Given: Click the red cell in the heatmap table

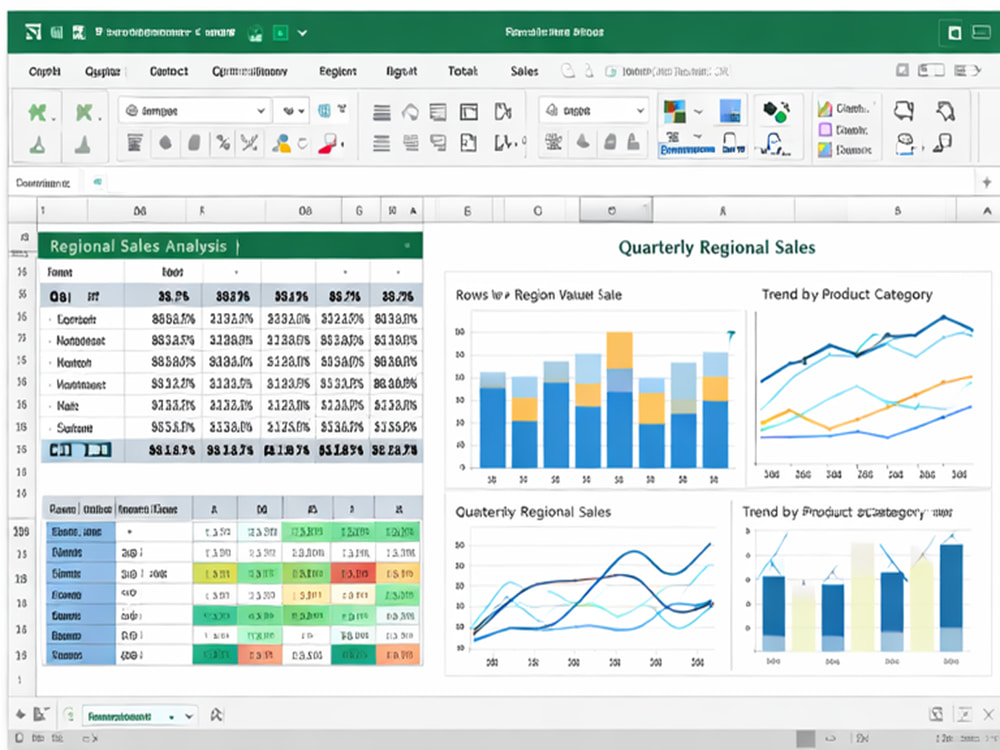Looking at the screenshot, I should [353, 573].
